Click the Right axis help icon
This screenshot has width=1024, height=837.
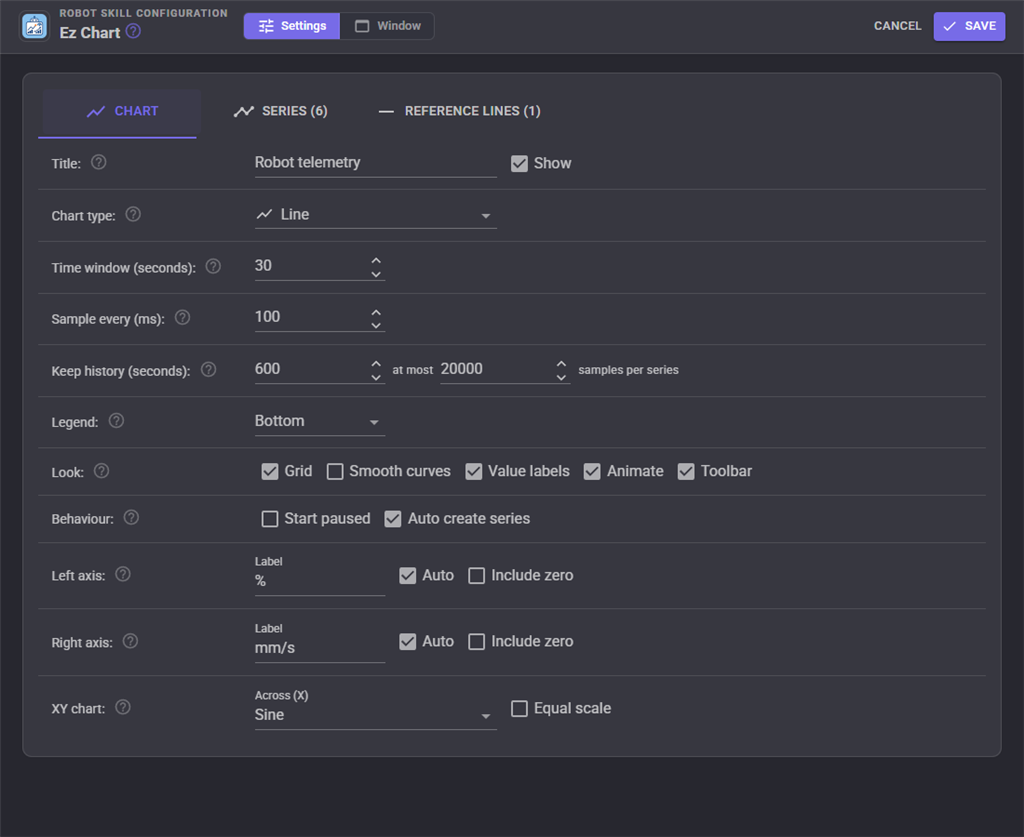[x=131, y=641]
